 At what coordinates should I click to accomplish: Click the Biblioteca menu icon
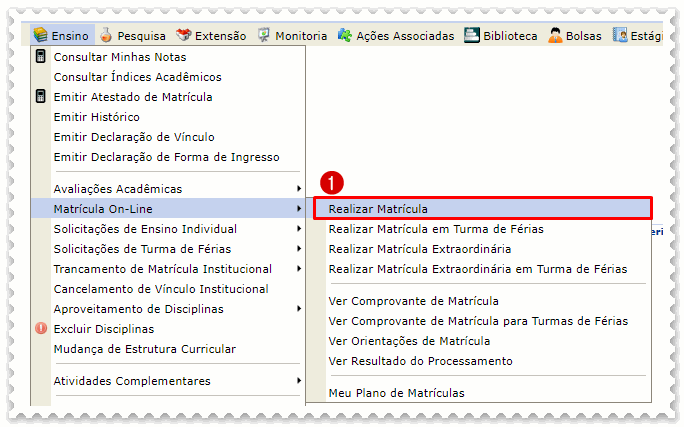[471, 35]
